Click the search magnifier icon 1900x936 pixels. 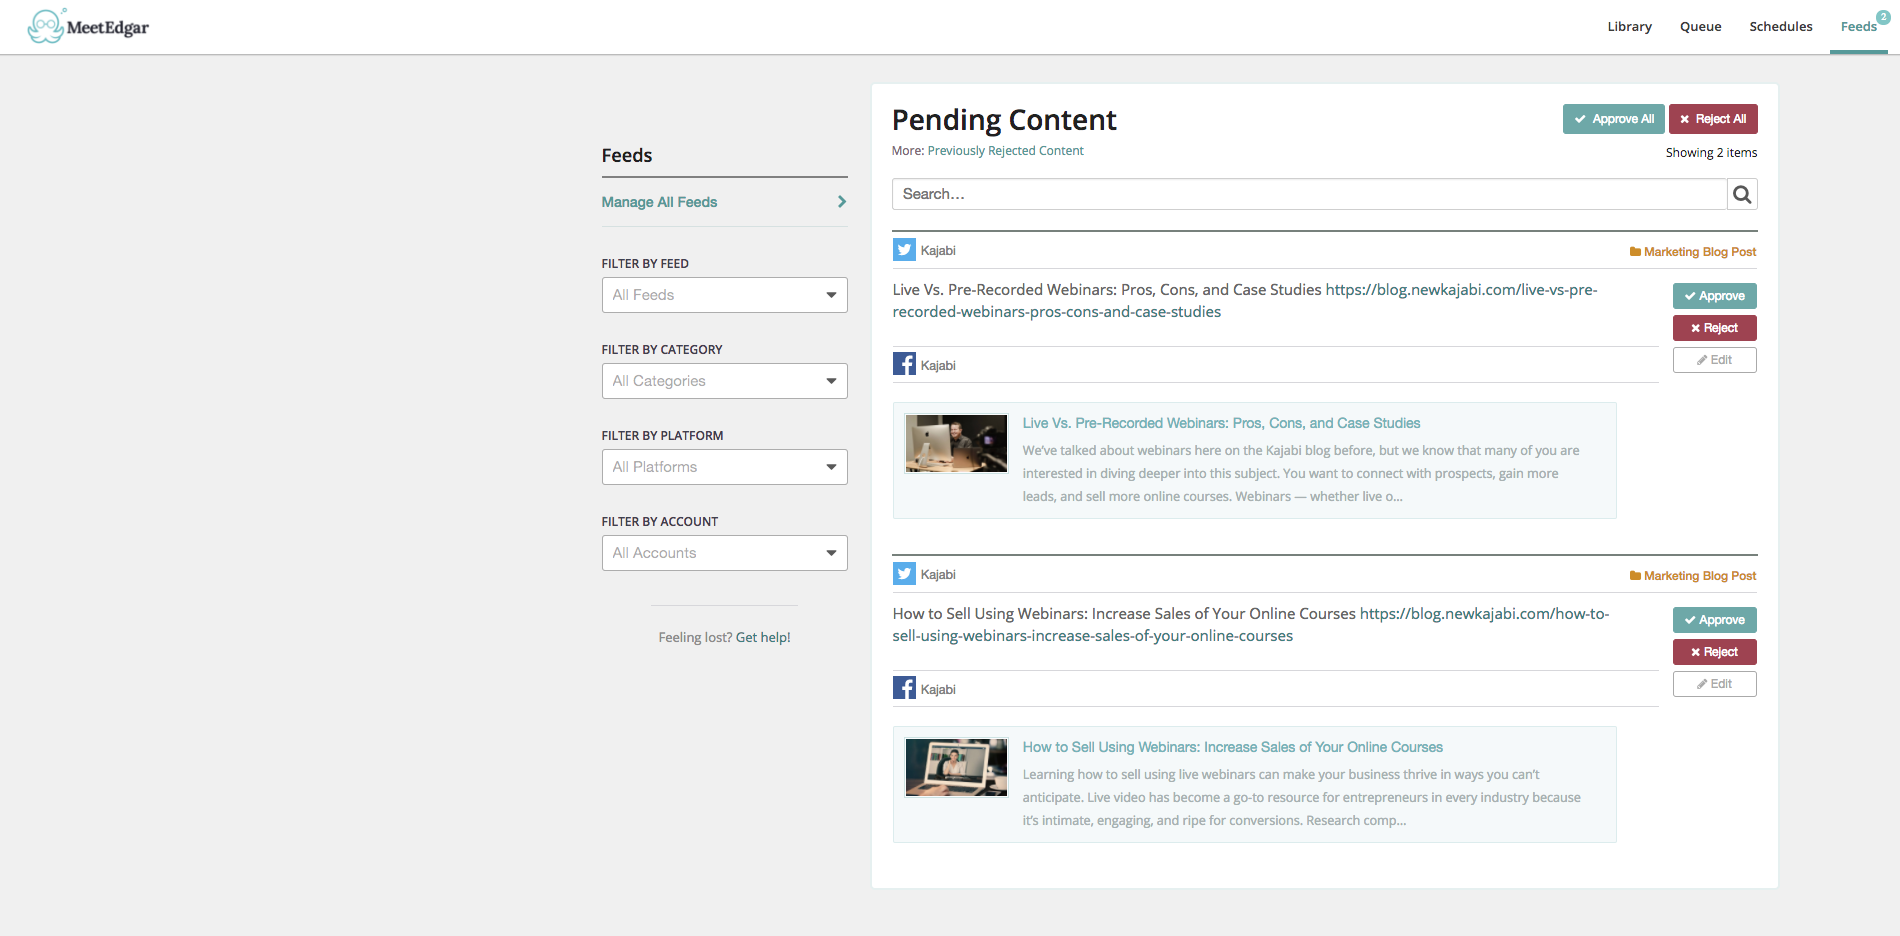tap(1742, 194)
